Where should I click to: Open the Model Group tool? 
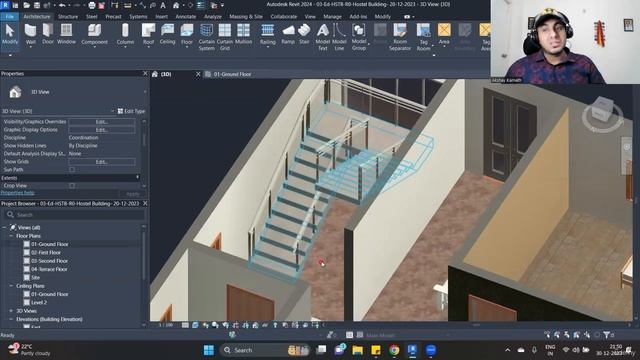click(359, 37)
